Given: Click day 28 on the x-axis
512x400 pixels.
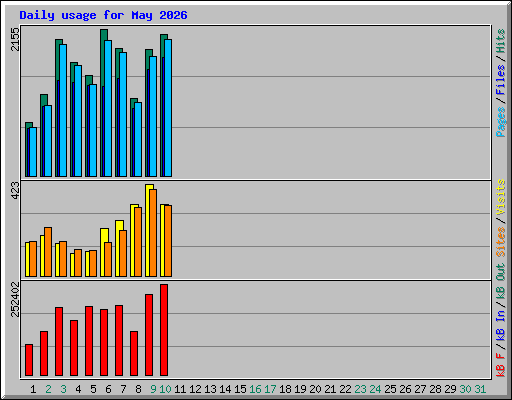Looking at the screenshot, I should tap(435, 389).
